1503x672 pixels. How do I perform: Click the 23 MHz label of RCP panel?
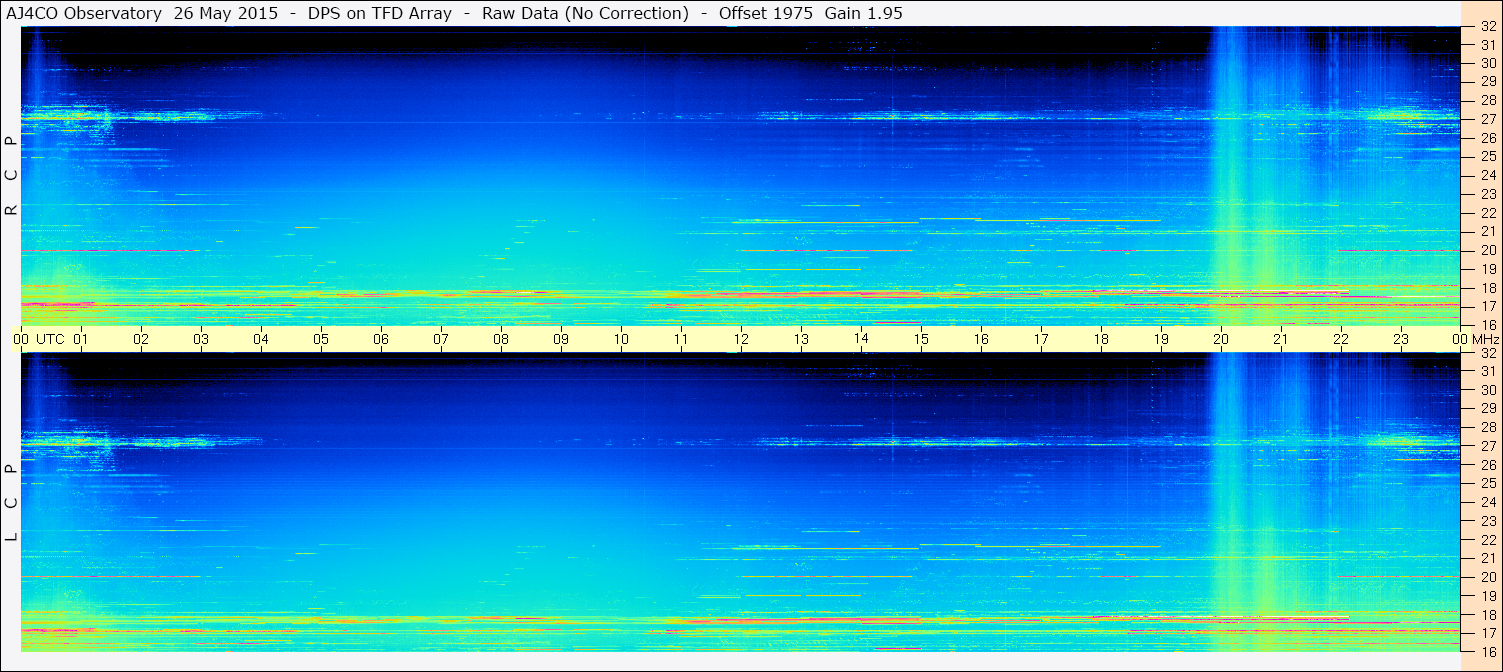pos(1488,194)
